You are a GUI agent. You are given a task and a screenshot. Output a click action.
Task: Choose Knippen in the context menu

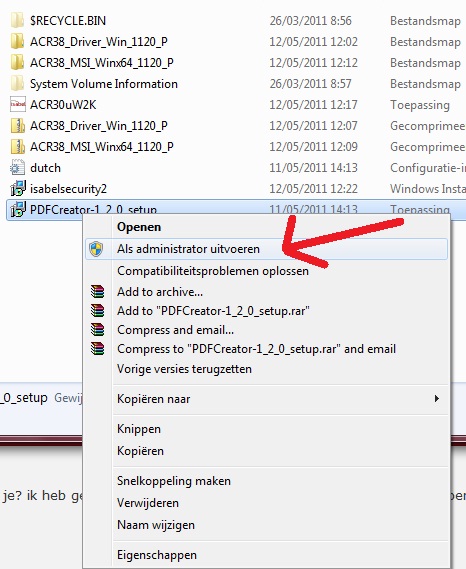[139, 429]
